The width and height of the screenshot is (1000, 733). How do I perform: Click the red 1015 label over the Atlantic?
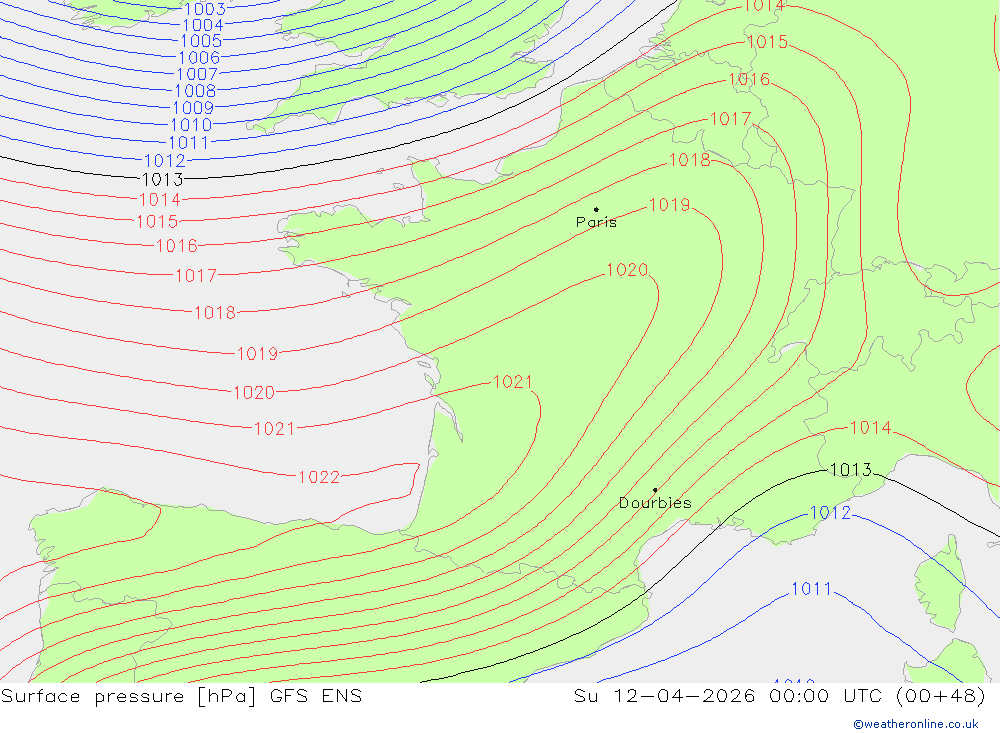click(158, 222)
